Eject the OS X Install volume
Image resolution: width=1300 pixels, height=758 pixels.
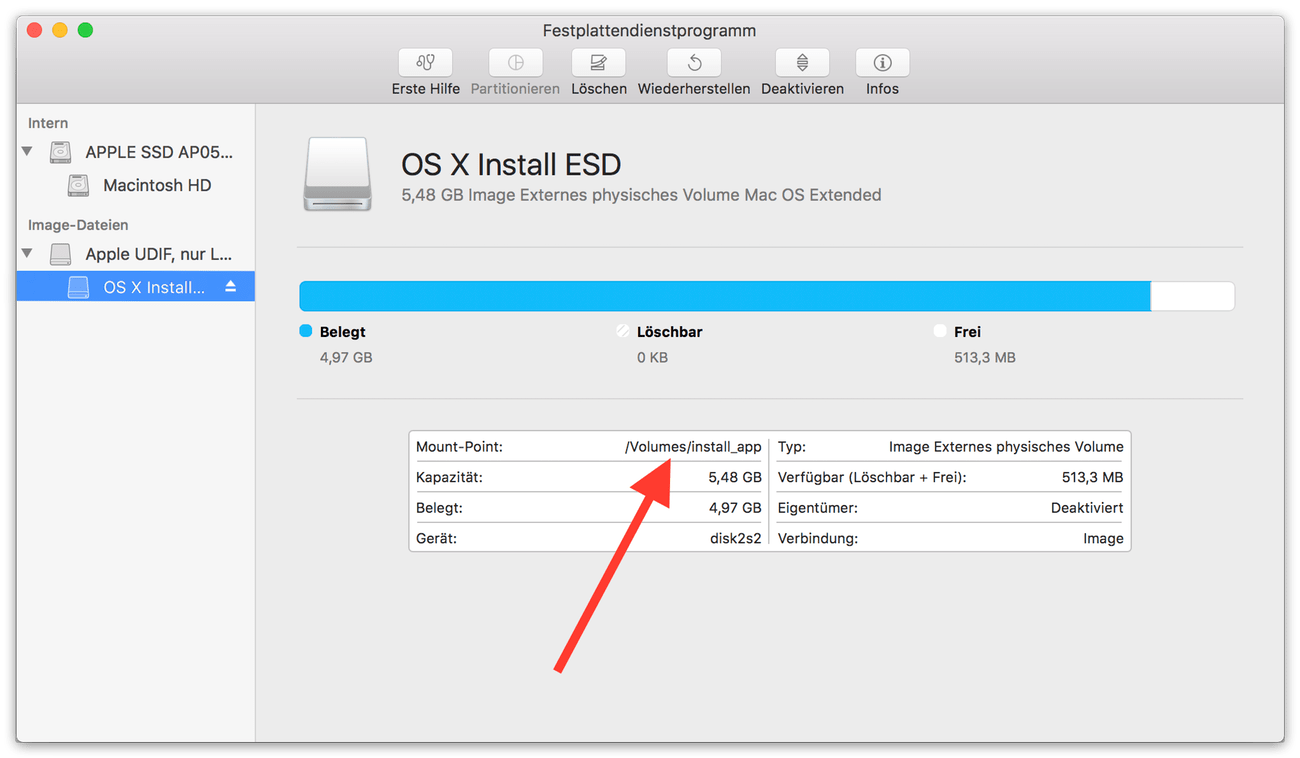click(231, 287)
